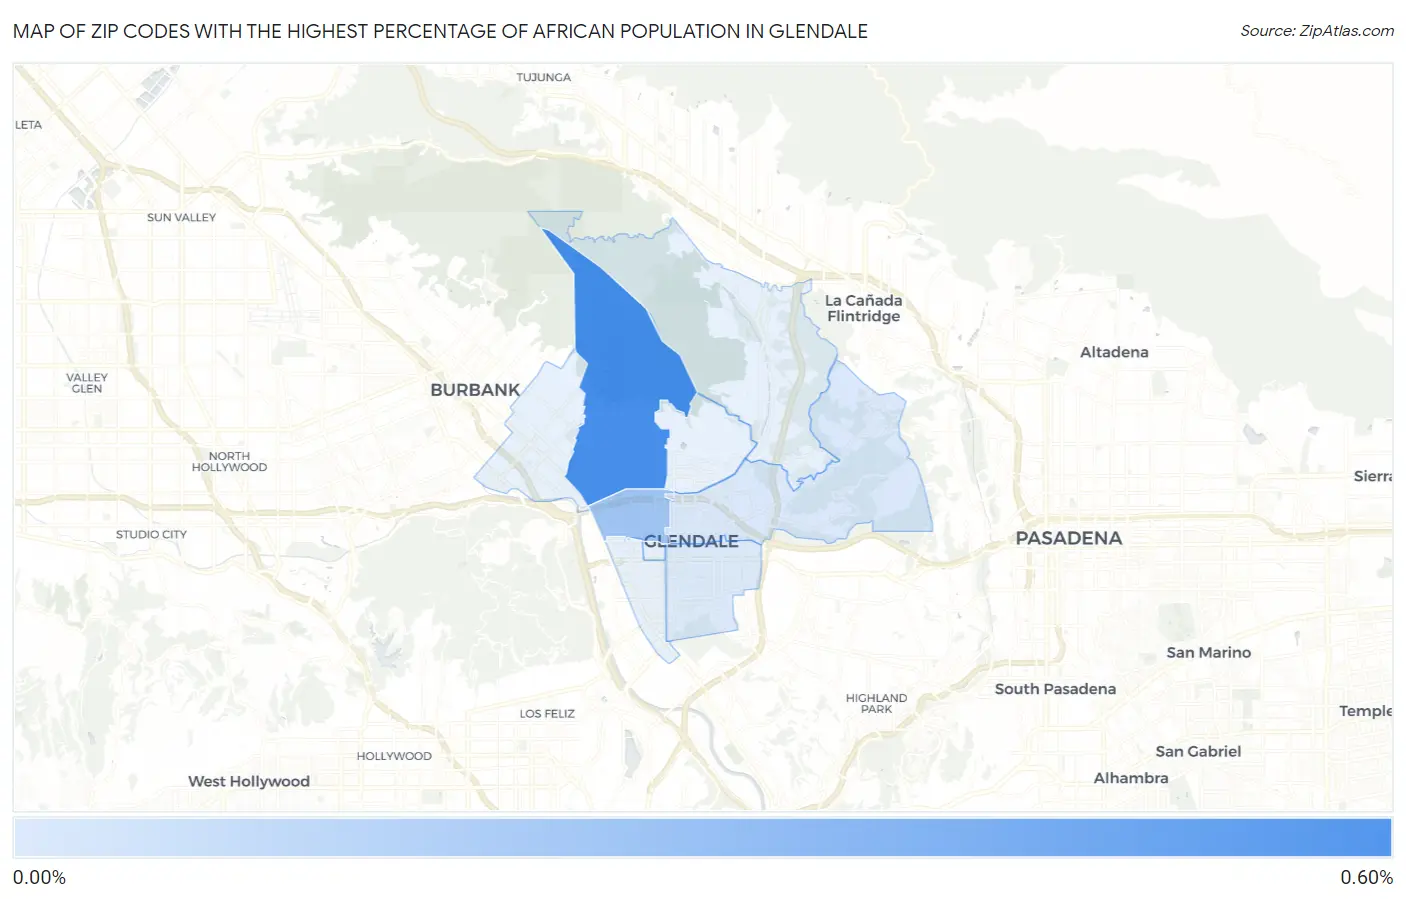Click the Valley Glen label

87,383
